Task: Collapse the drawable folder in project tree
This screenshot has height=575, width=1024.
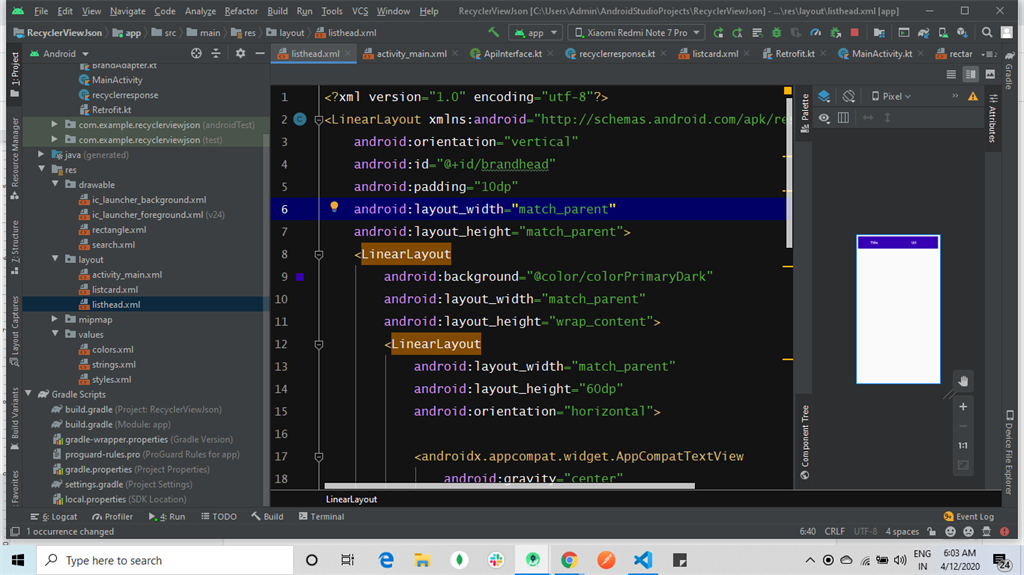Action: [56, 185]
